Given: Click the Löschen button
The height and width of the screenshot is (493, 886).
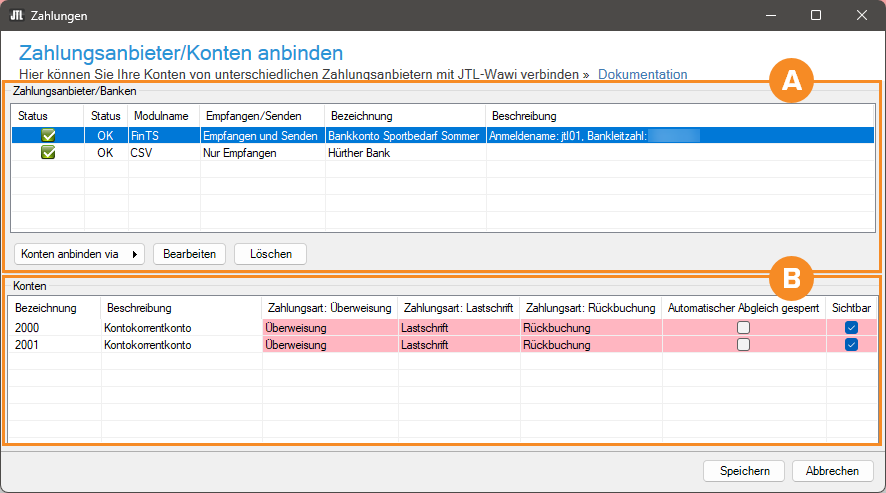Looking at the screenshot, I should 270,254.
